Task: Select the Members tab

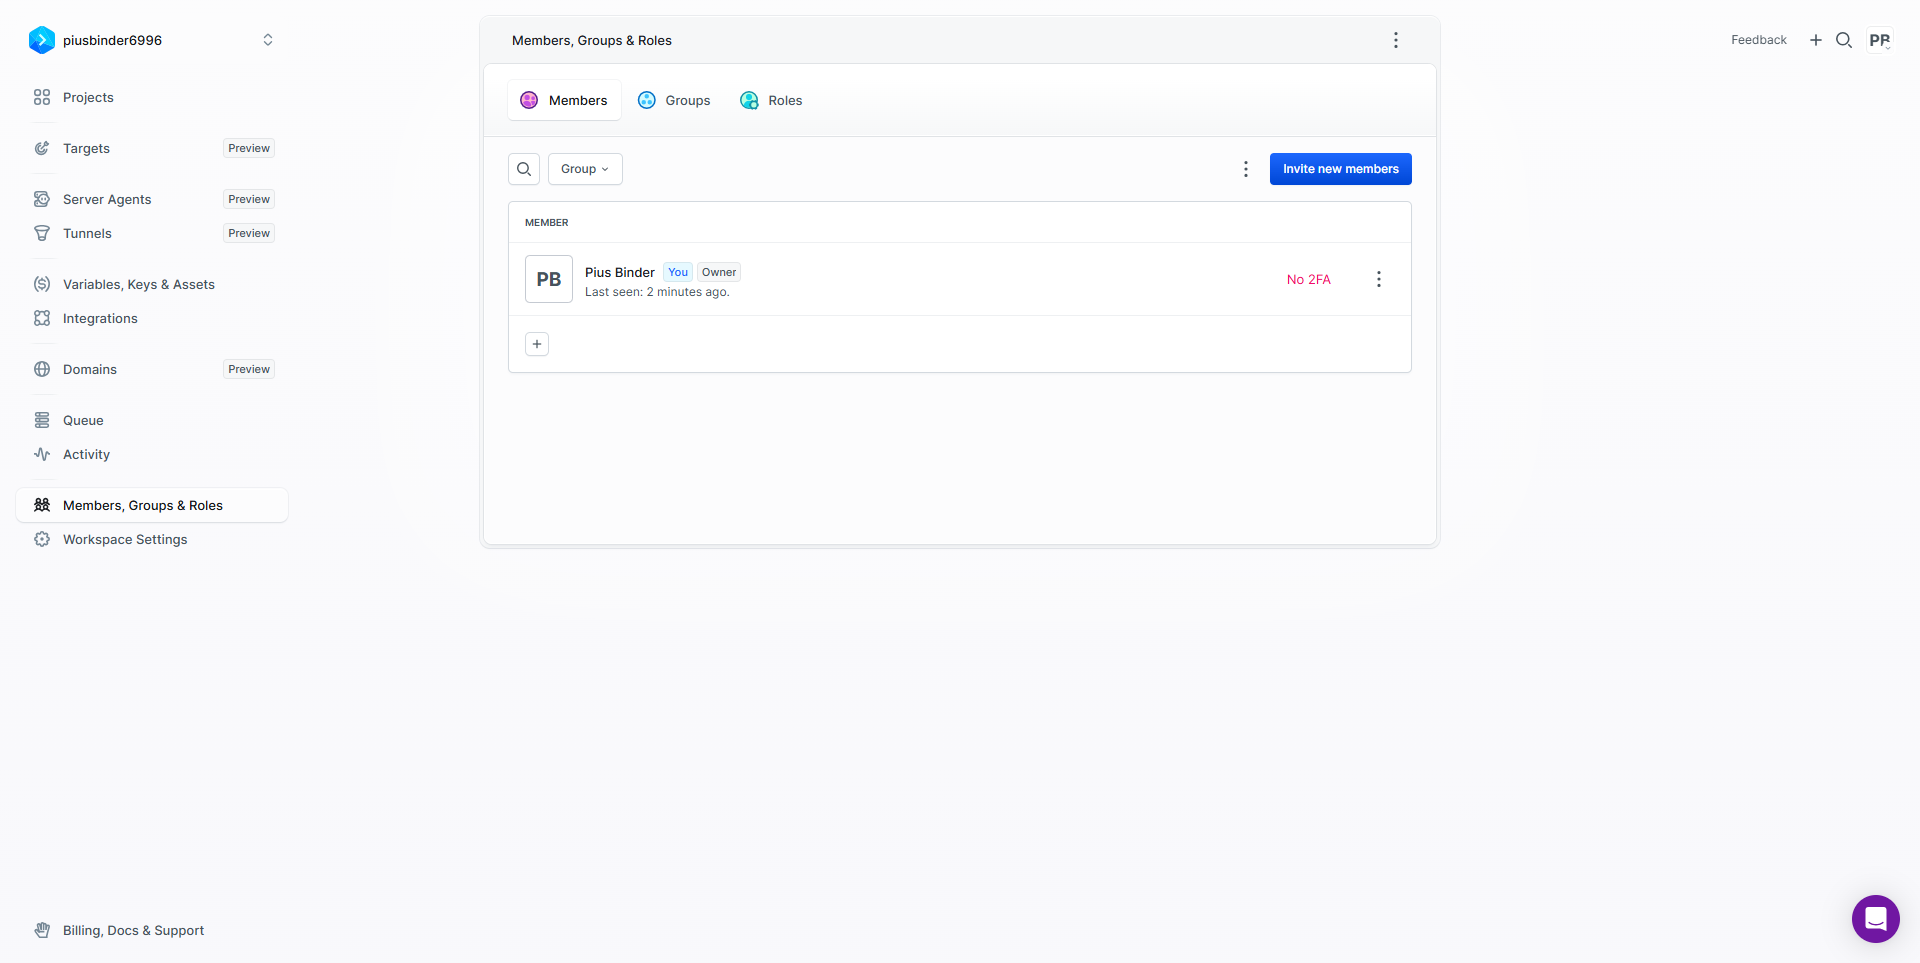Action: [x=564, y=100]
